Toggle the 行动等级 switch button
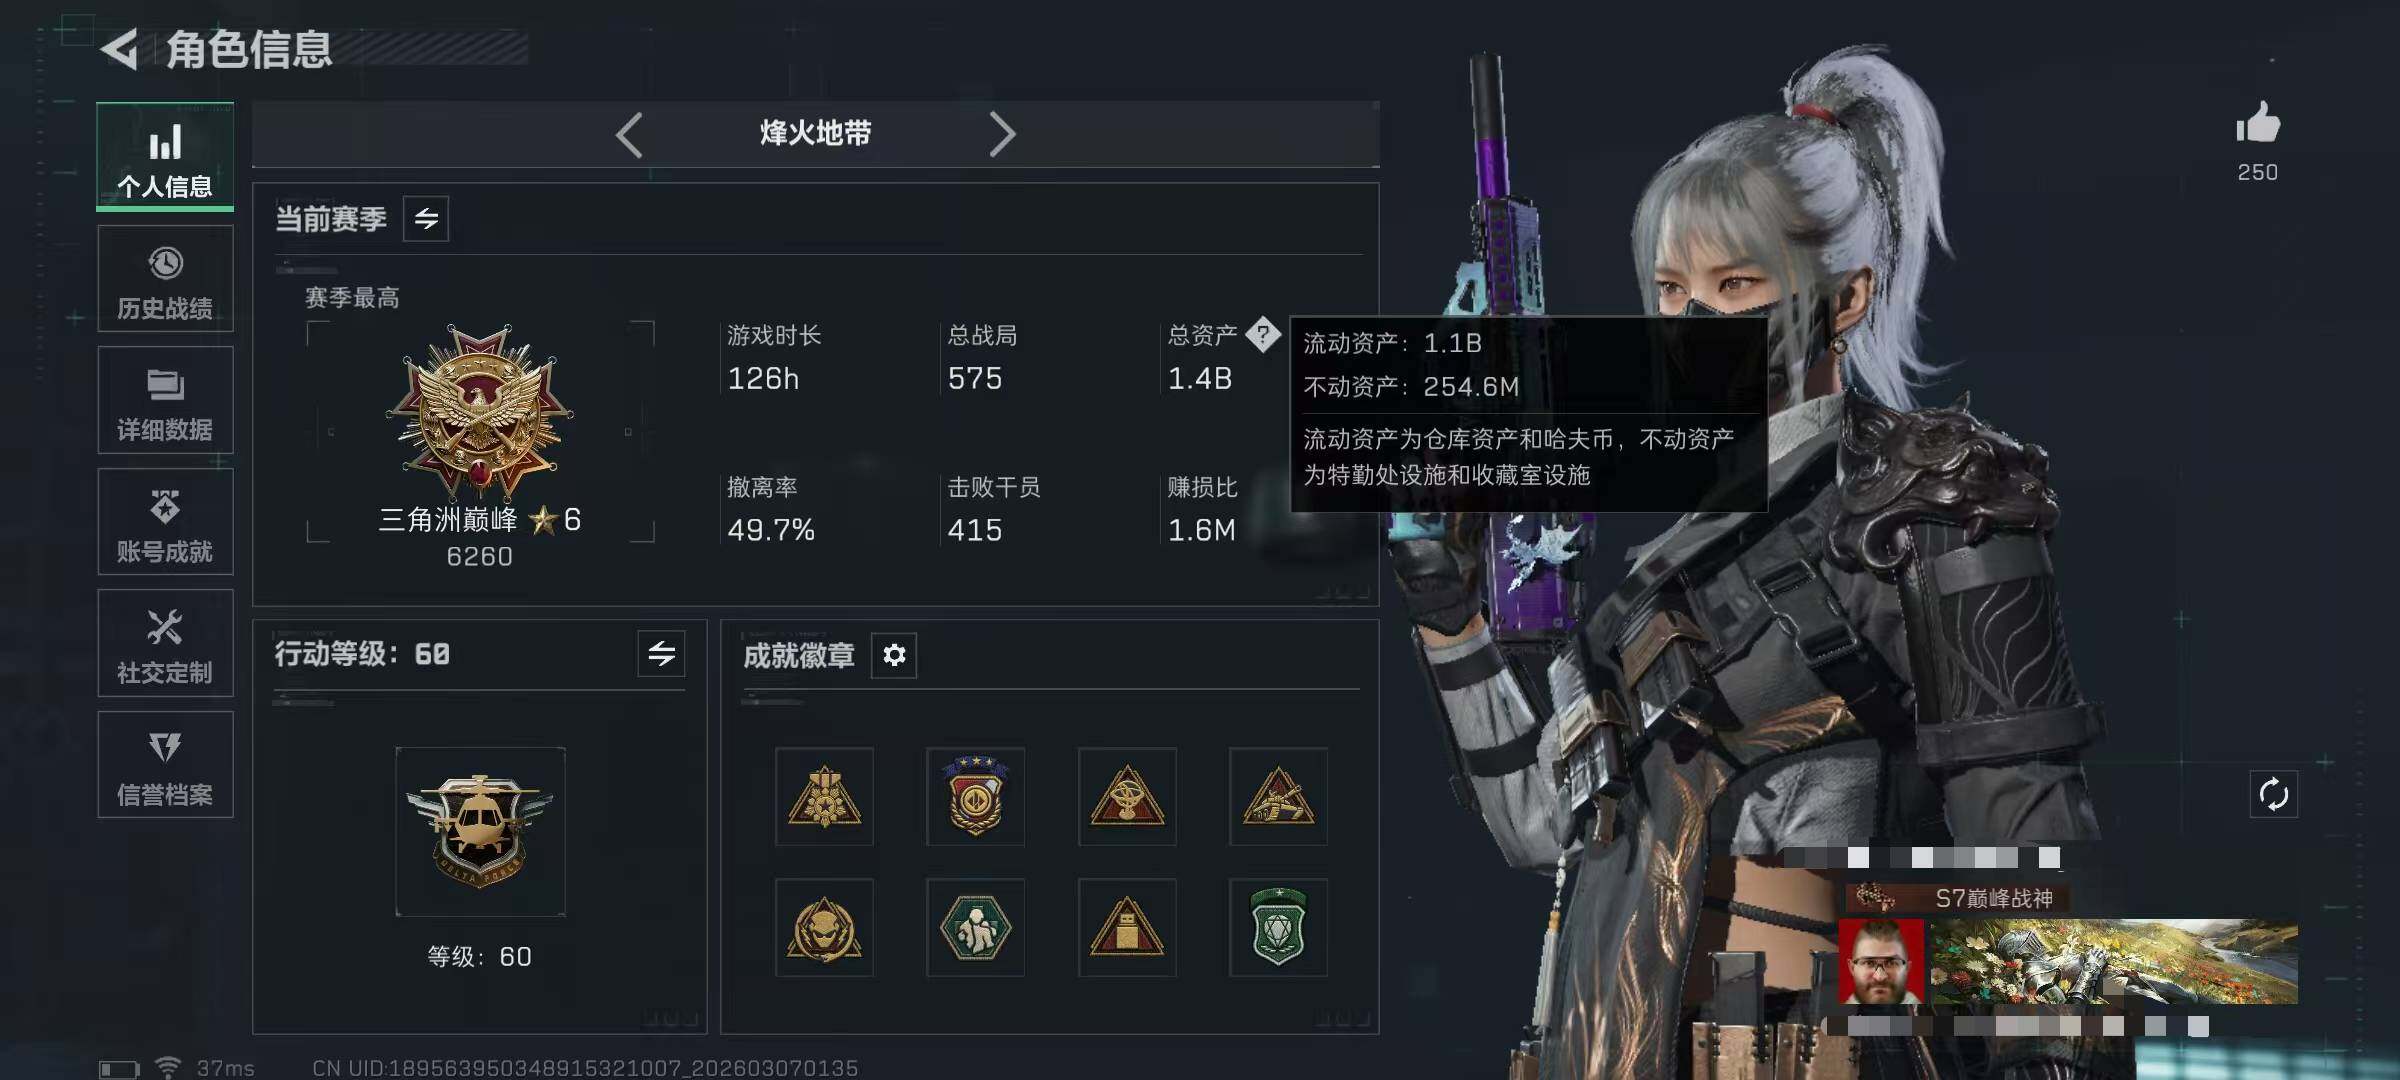The width and height of the screenshot is (2400, 1080). [x=661, y=654]
